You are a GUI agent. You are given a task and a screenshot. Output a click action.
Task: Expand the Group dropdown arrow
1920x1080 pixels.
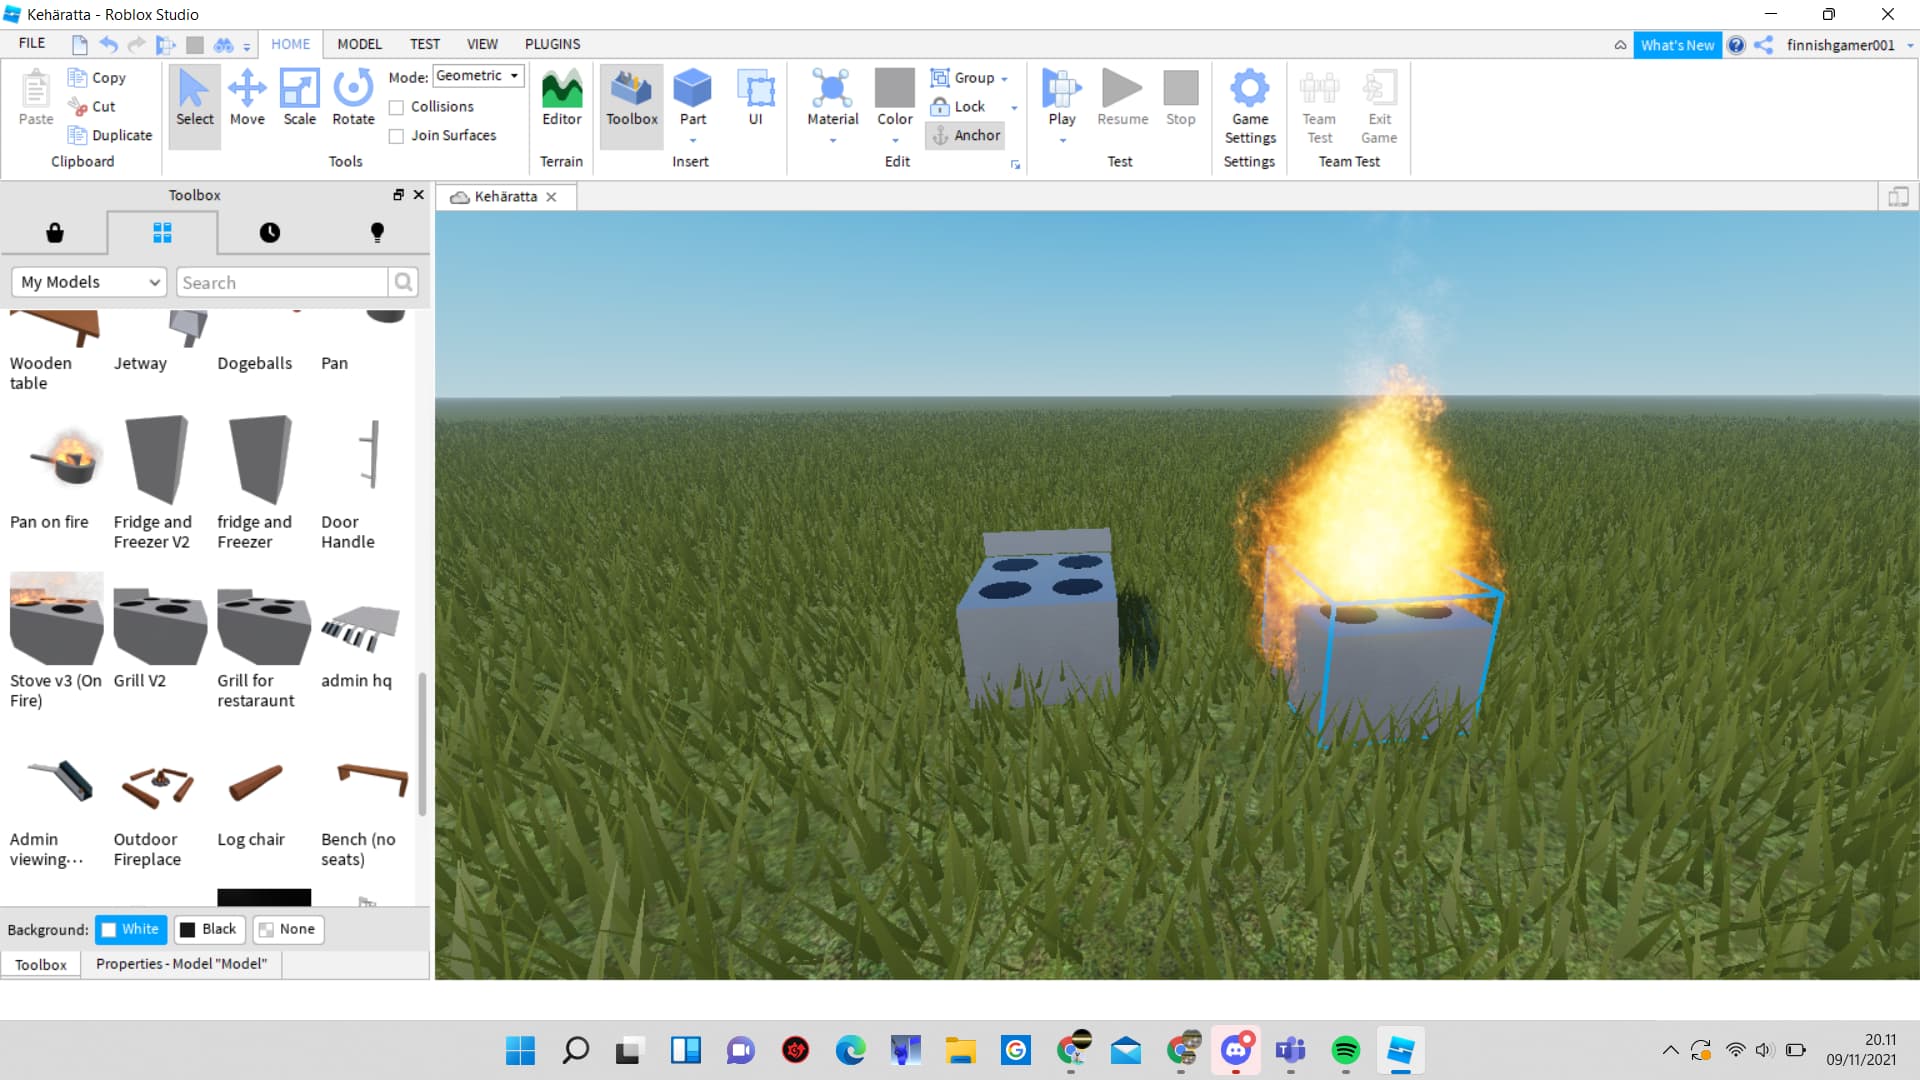click(1004, 79)
